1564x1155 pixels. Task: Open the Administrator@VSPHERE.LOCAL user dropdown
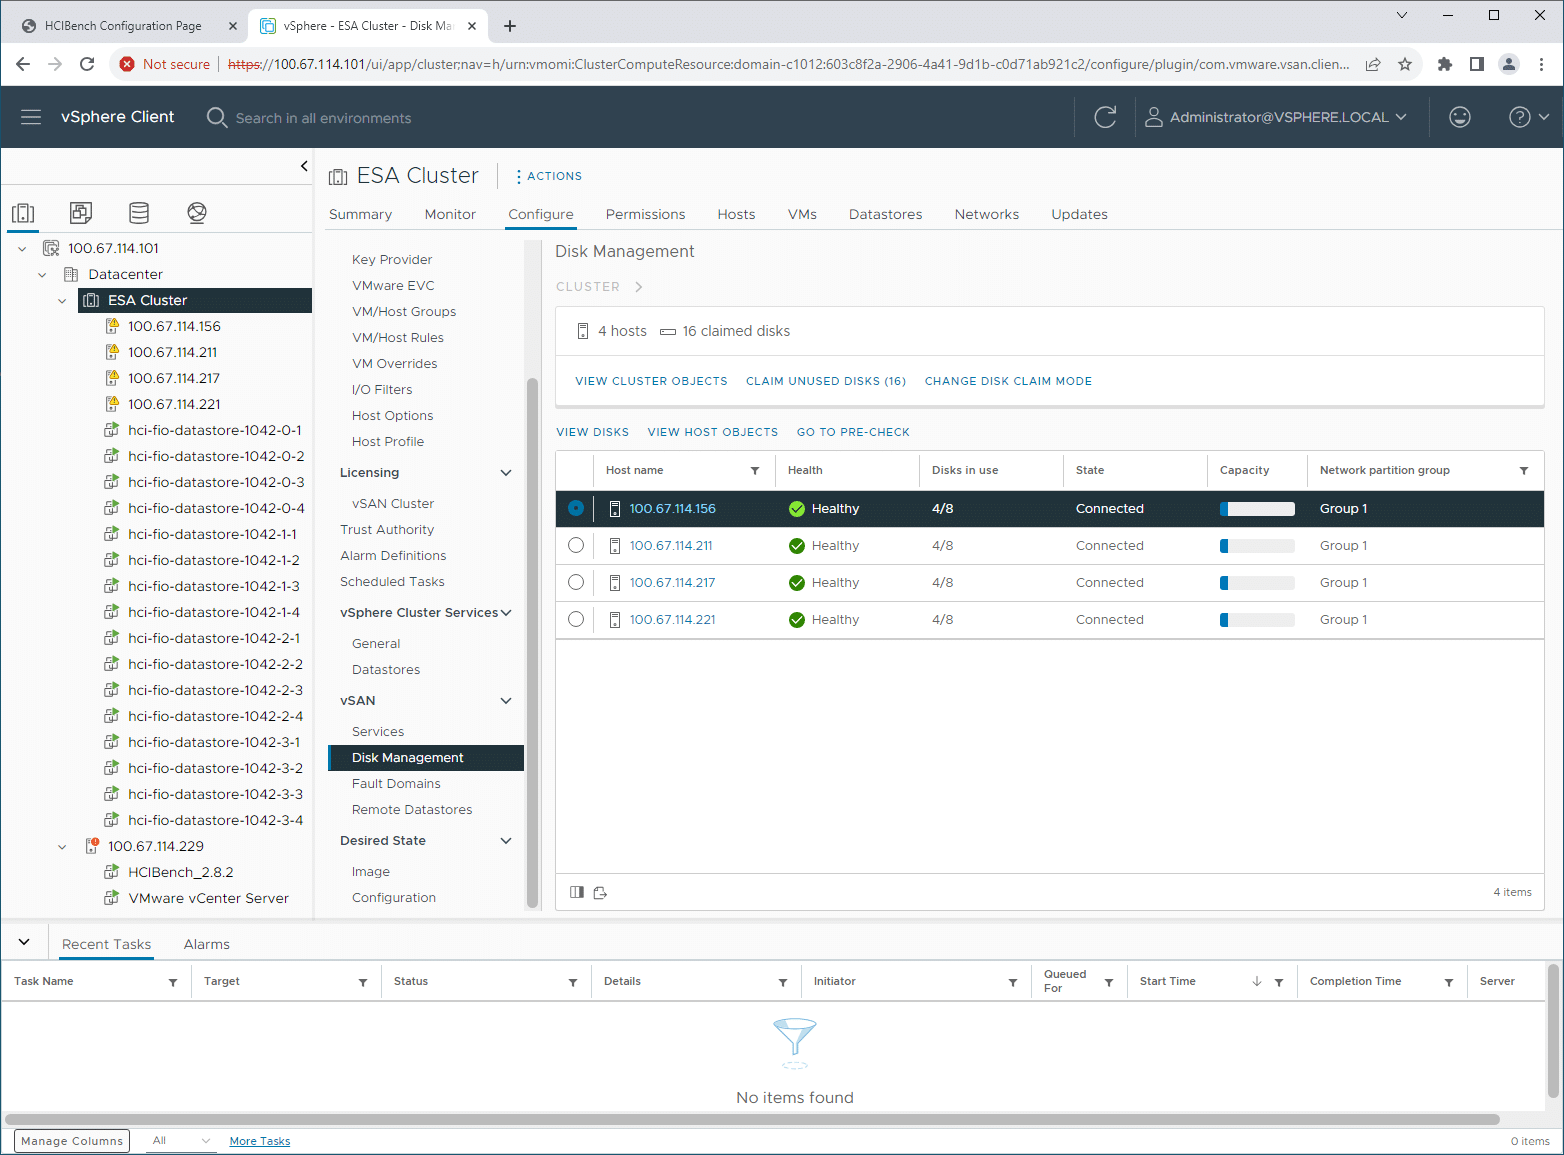coord(1276,117)
